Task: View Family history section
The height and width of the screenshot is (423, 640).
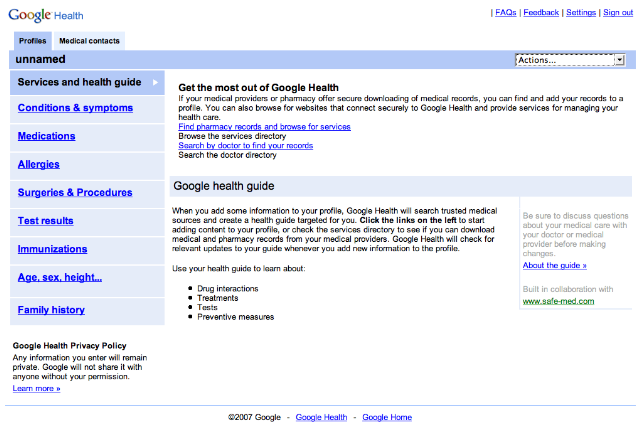Action: pyautogui.click(x=51, y=310)
